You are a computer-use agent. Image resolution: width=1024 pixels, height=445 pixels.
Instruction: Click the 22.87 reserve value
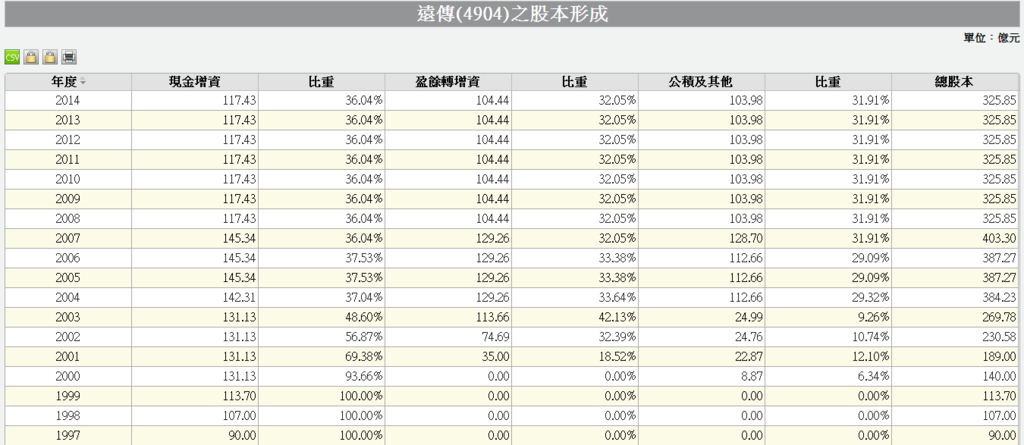click(751, 356)
